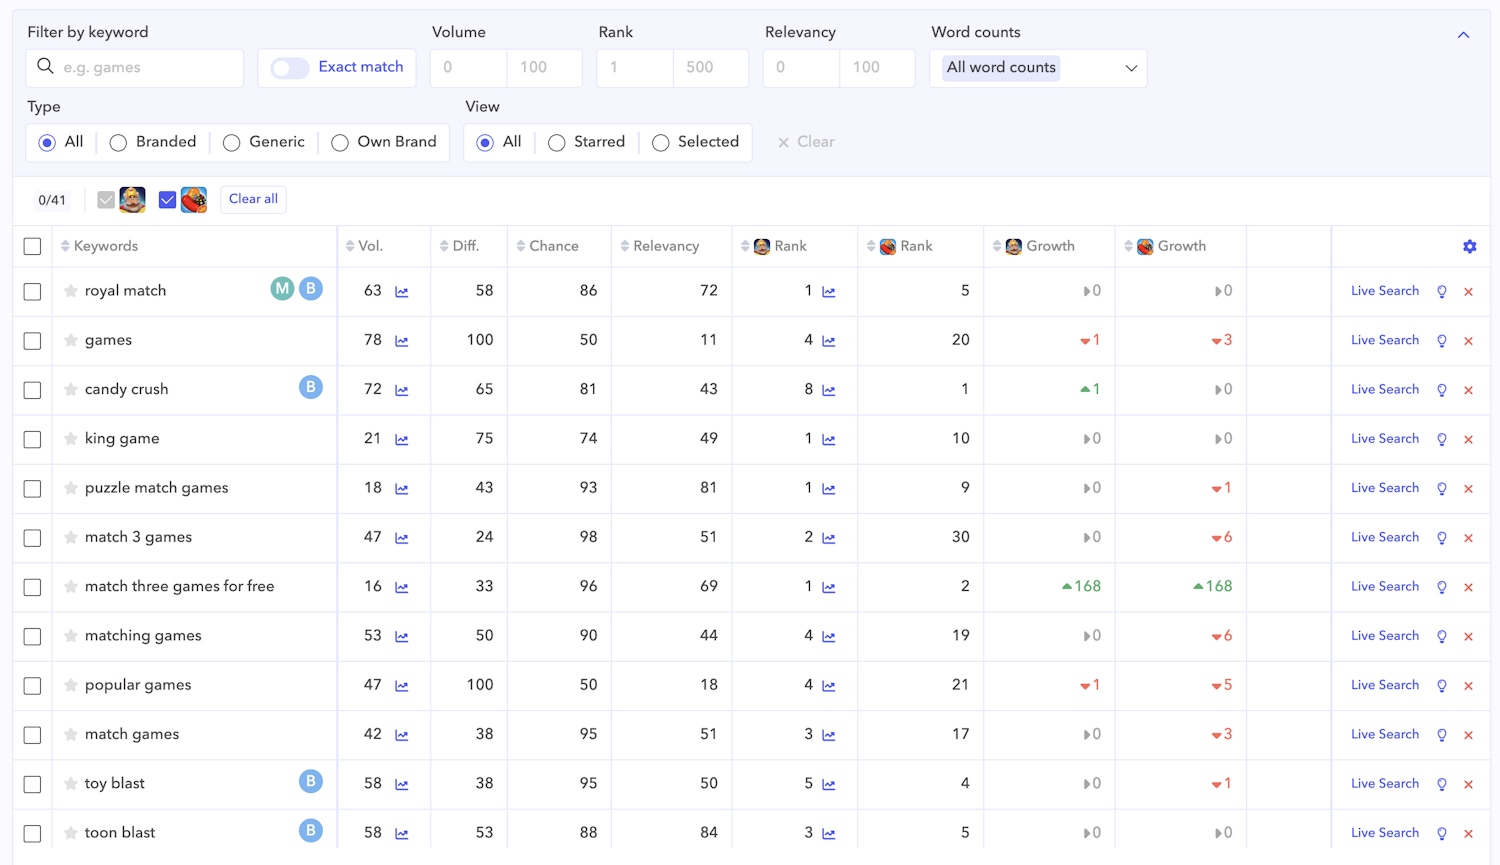Star the 'candy crush' keyword
The image size is (1500, 865).
[71, 390]
